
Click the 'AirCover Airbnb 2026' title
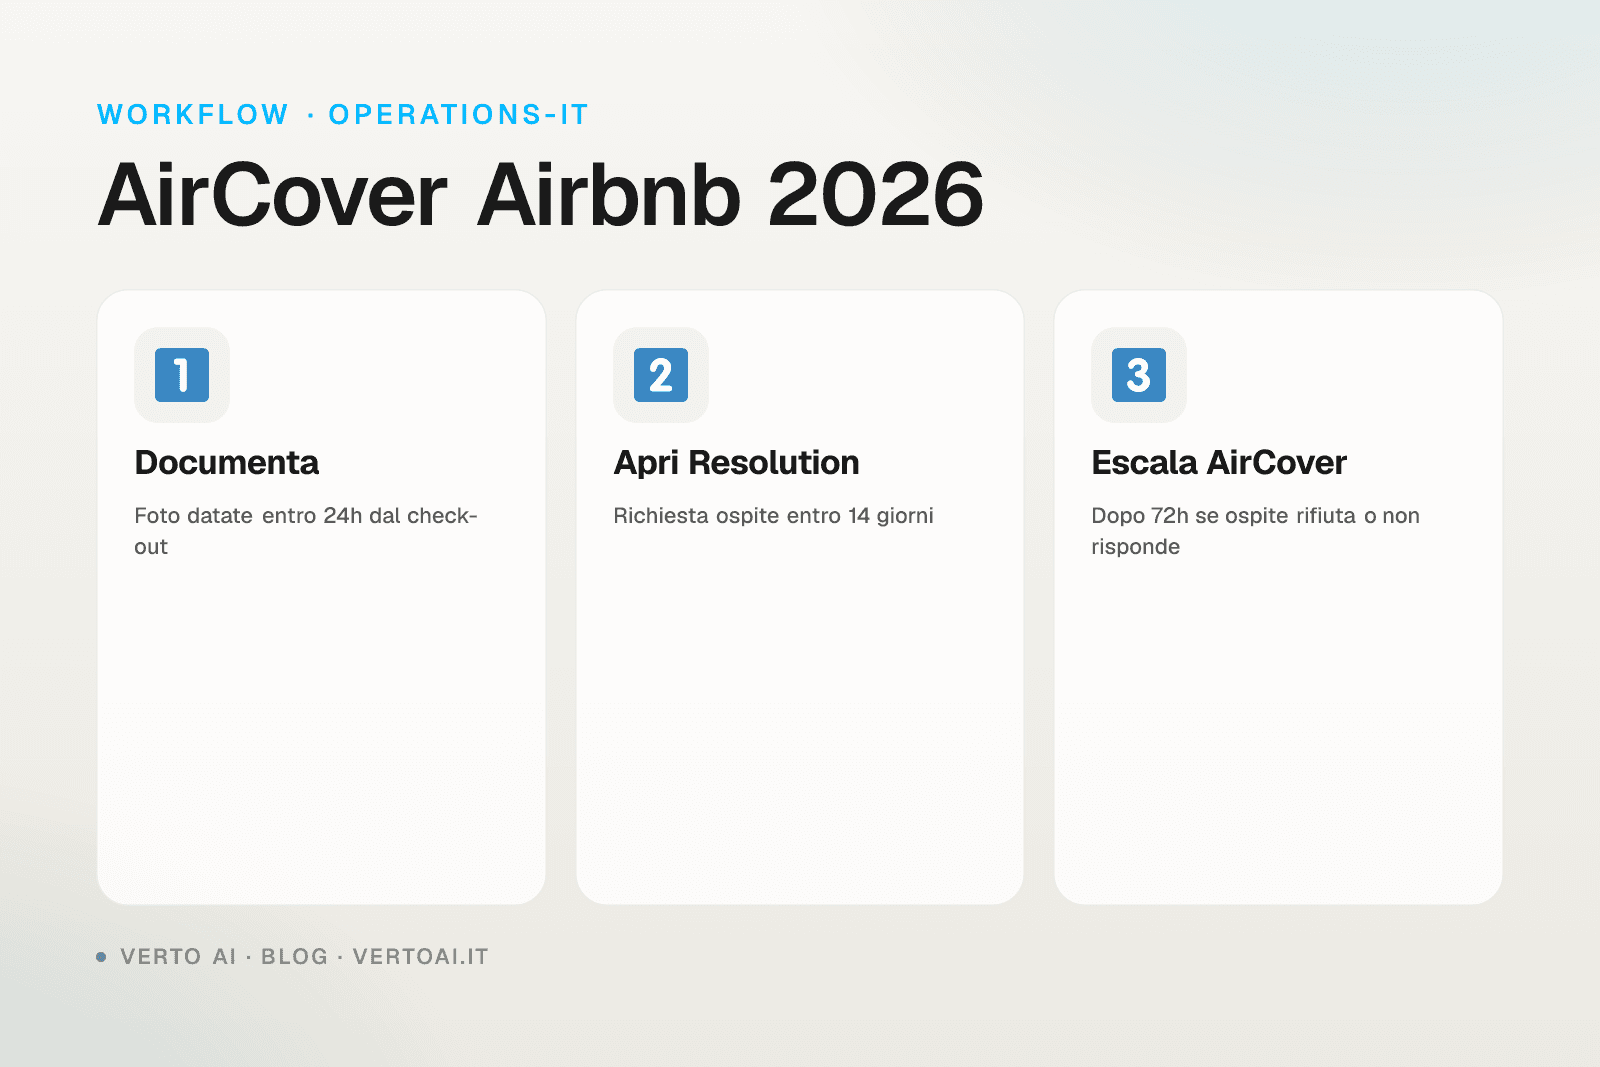(541, 194)
